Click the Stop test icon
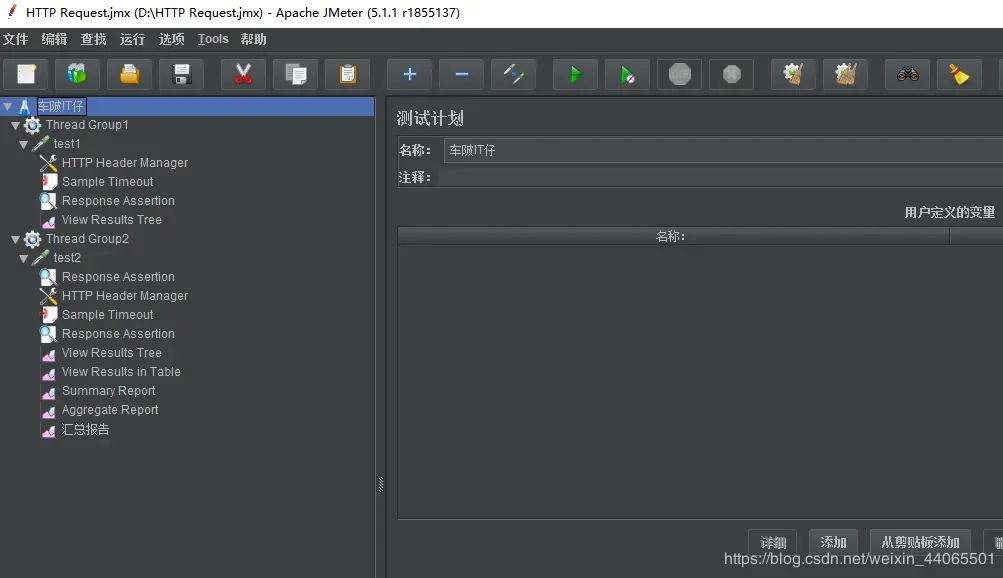 click(x=680, y=74)
